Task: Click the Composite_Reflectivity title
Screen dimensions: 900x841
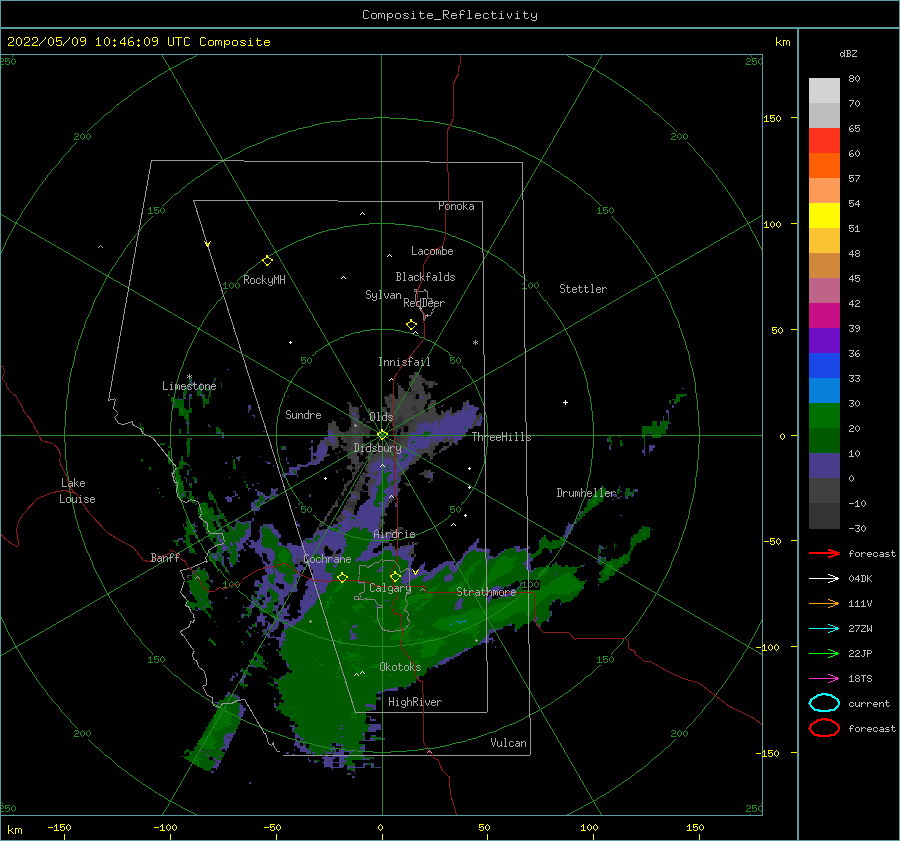Action: (450, 15)
